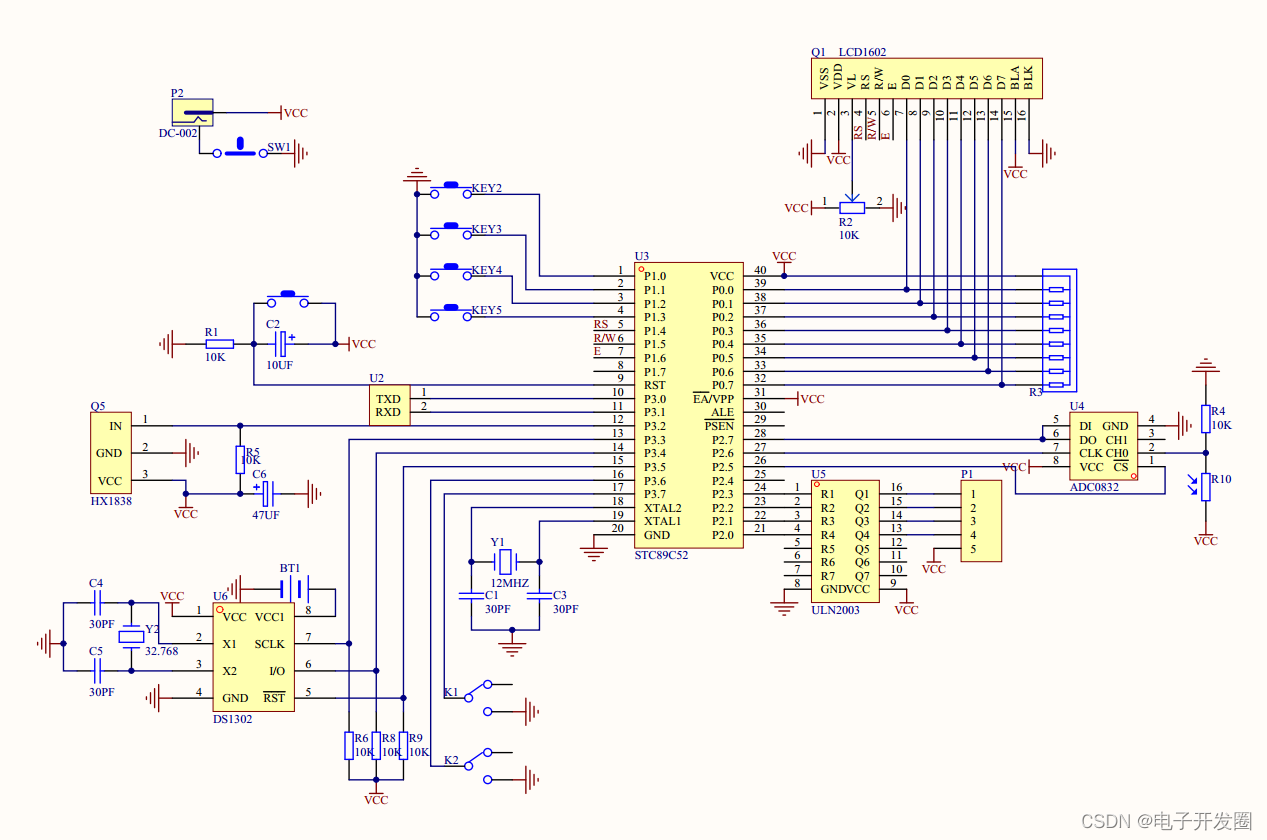
Task: Select the C2 electrolytic capacitor symbol
Action: [x=282, y=344]
